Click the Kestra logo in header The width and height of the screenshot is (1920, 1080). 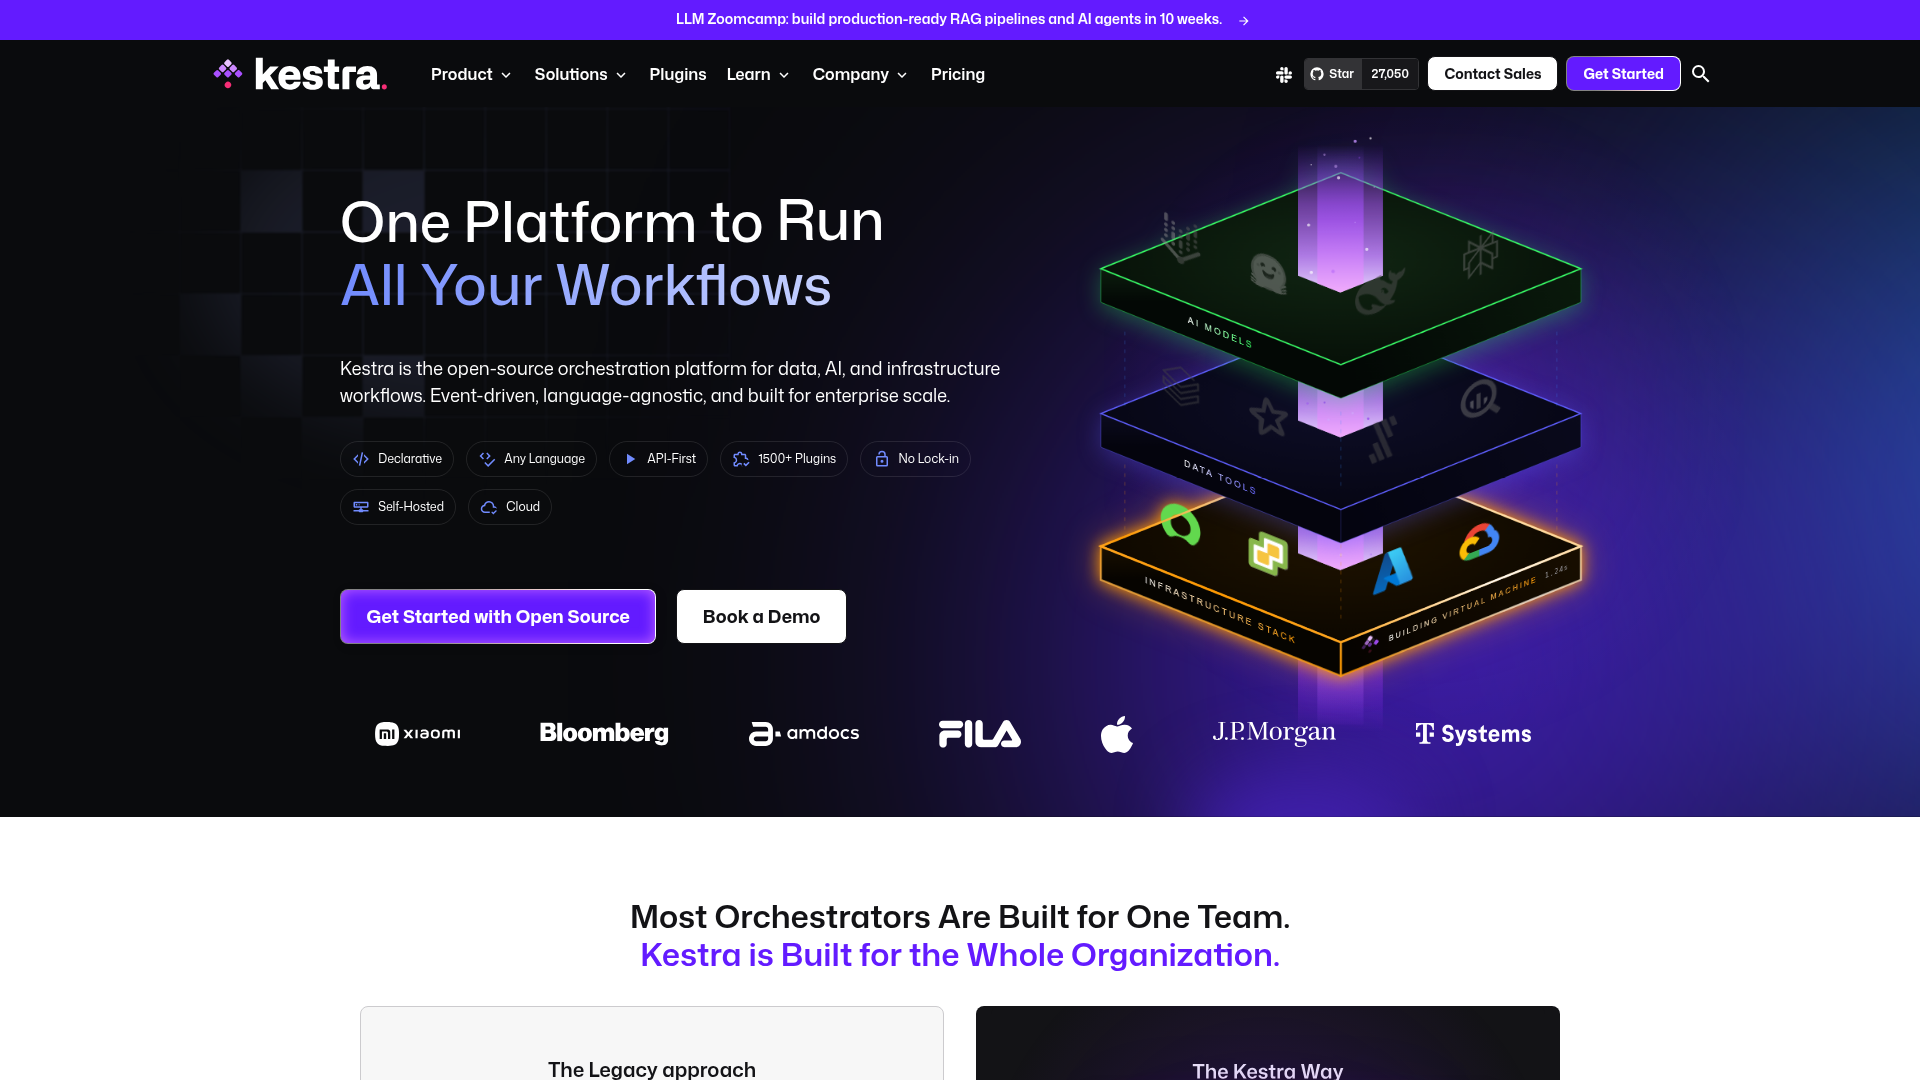pyautogui.click(x=300, y=74)
